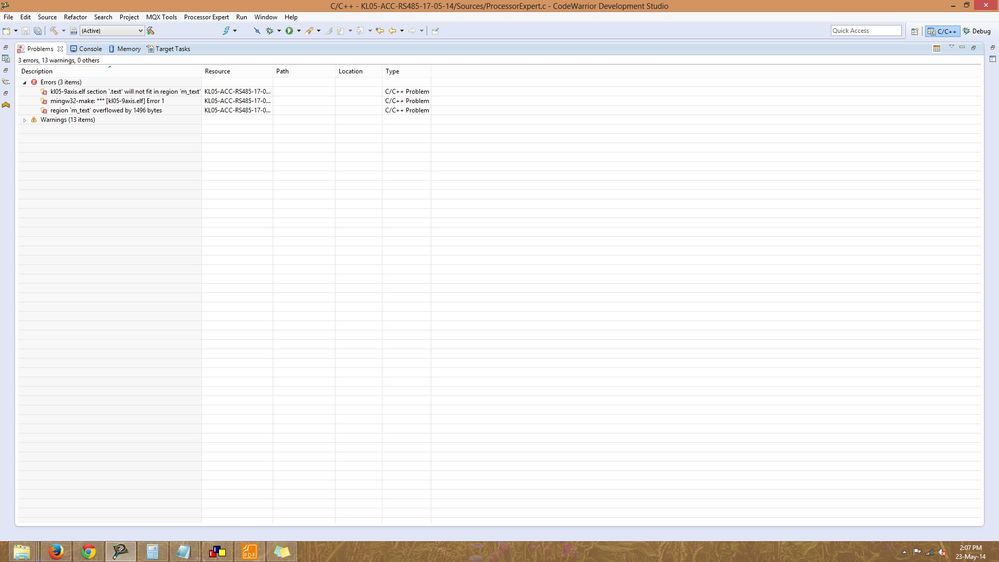Open the build configuration dropdown arrow beside hammer
This screenshot has width=999, height=562.
pos(63,31)
